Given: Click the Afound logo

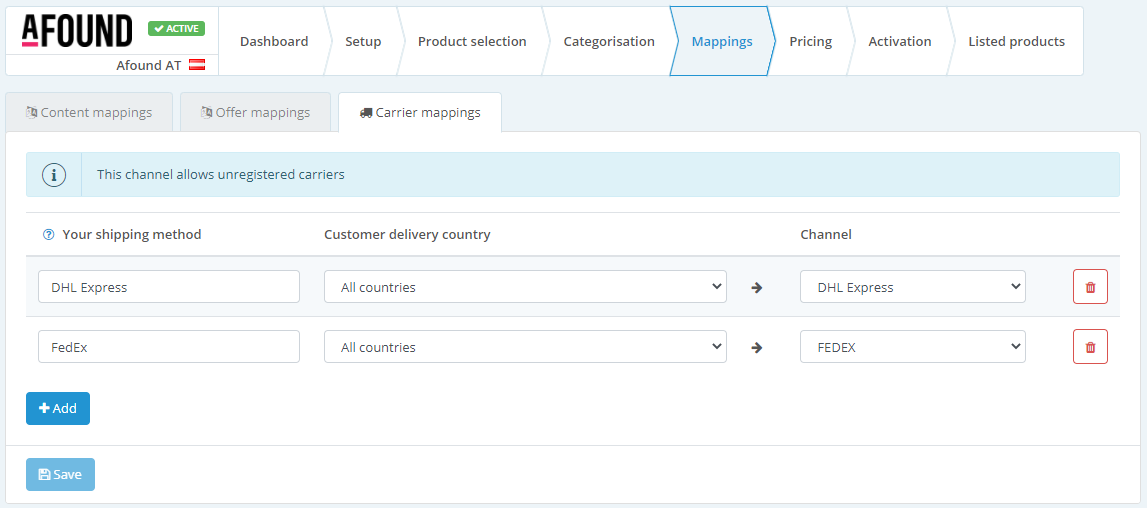Looking at the screenshot, I should point(77,31).
